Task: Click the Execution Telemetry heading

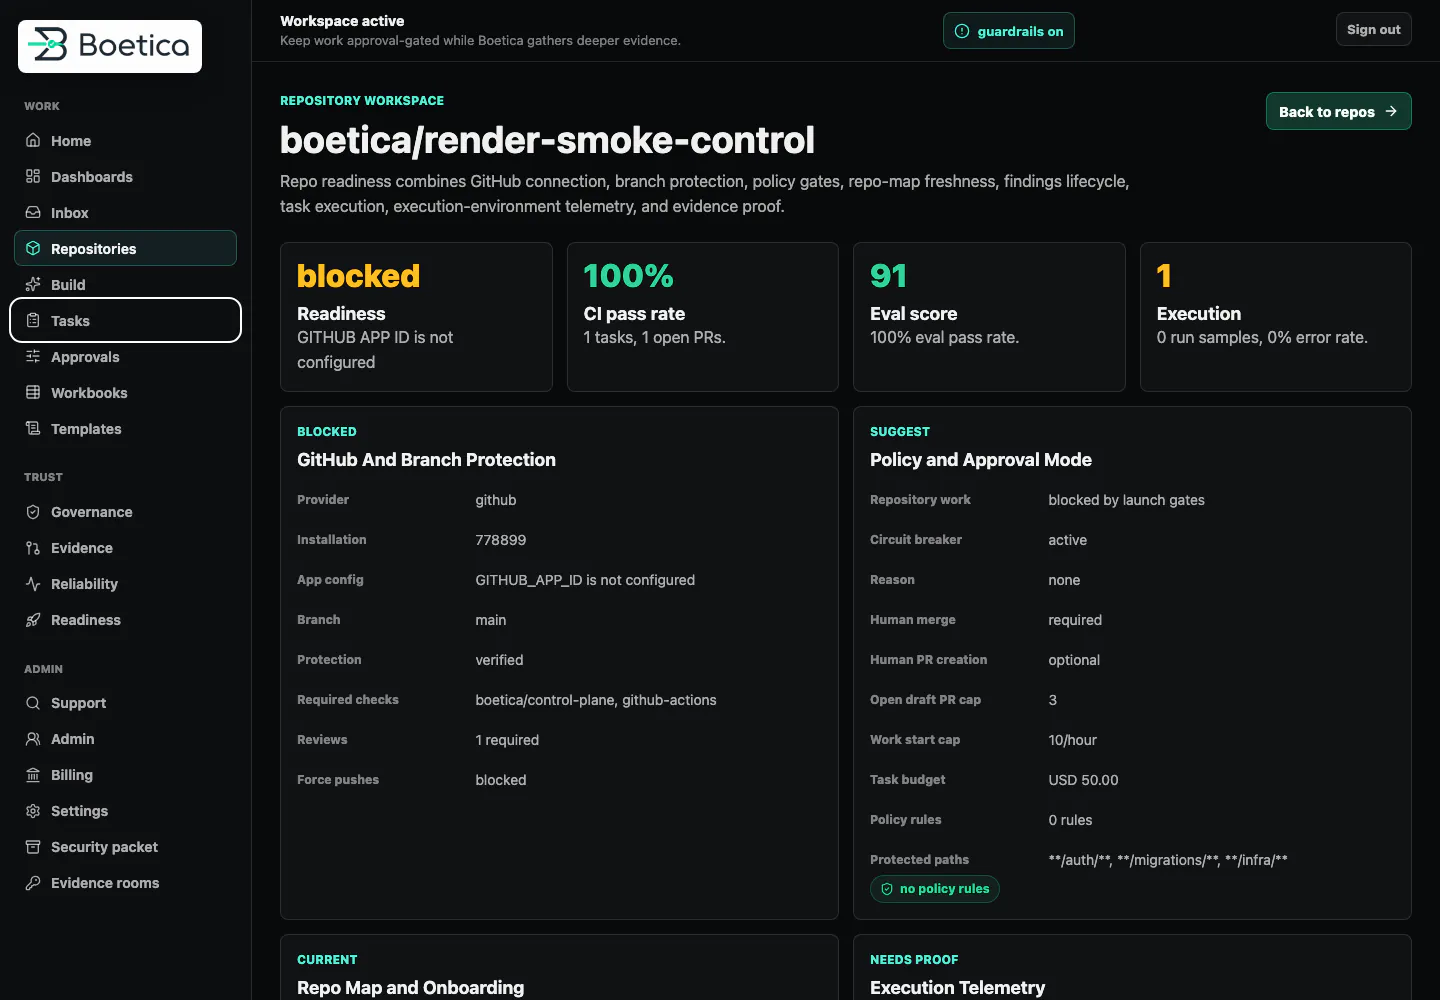Action: point(957,988)
